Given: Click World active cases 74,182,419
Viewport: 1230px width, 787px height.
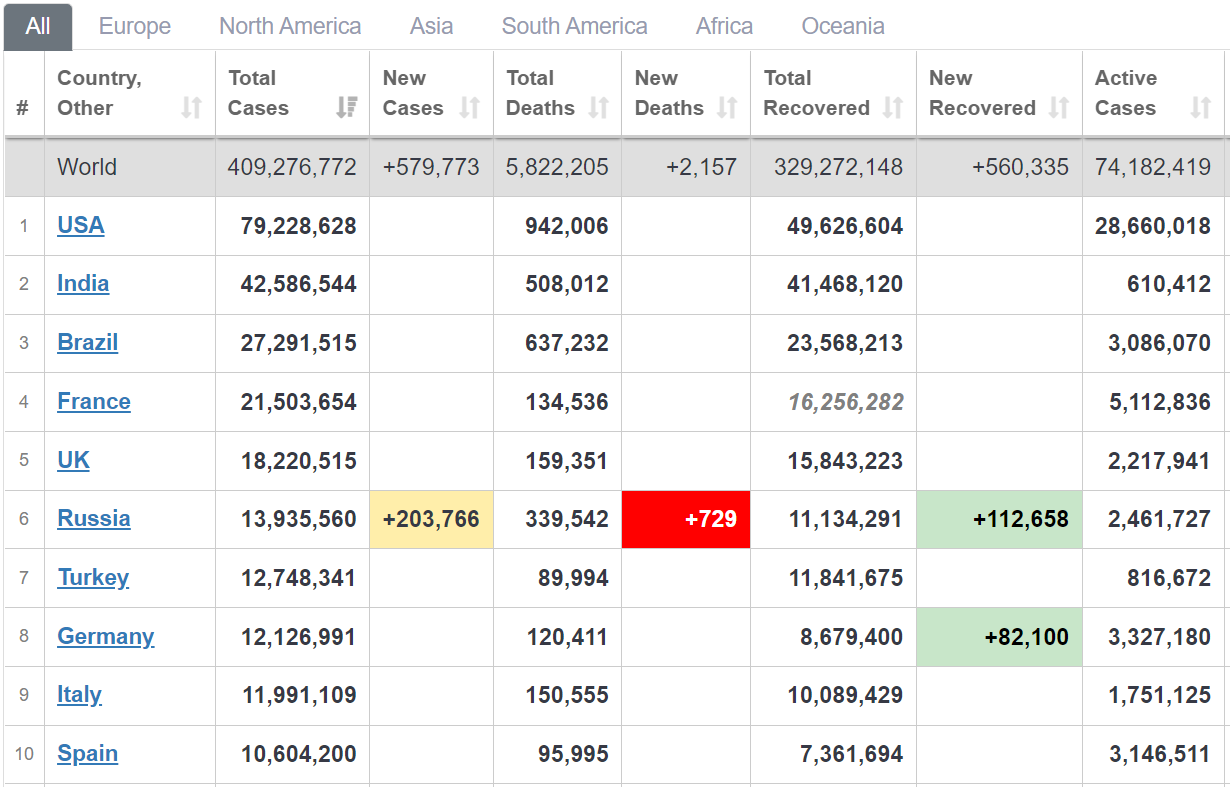Looking at the screenshot, I should 1153,168.
